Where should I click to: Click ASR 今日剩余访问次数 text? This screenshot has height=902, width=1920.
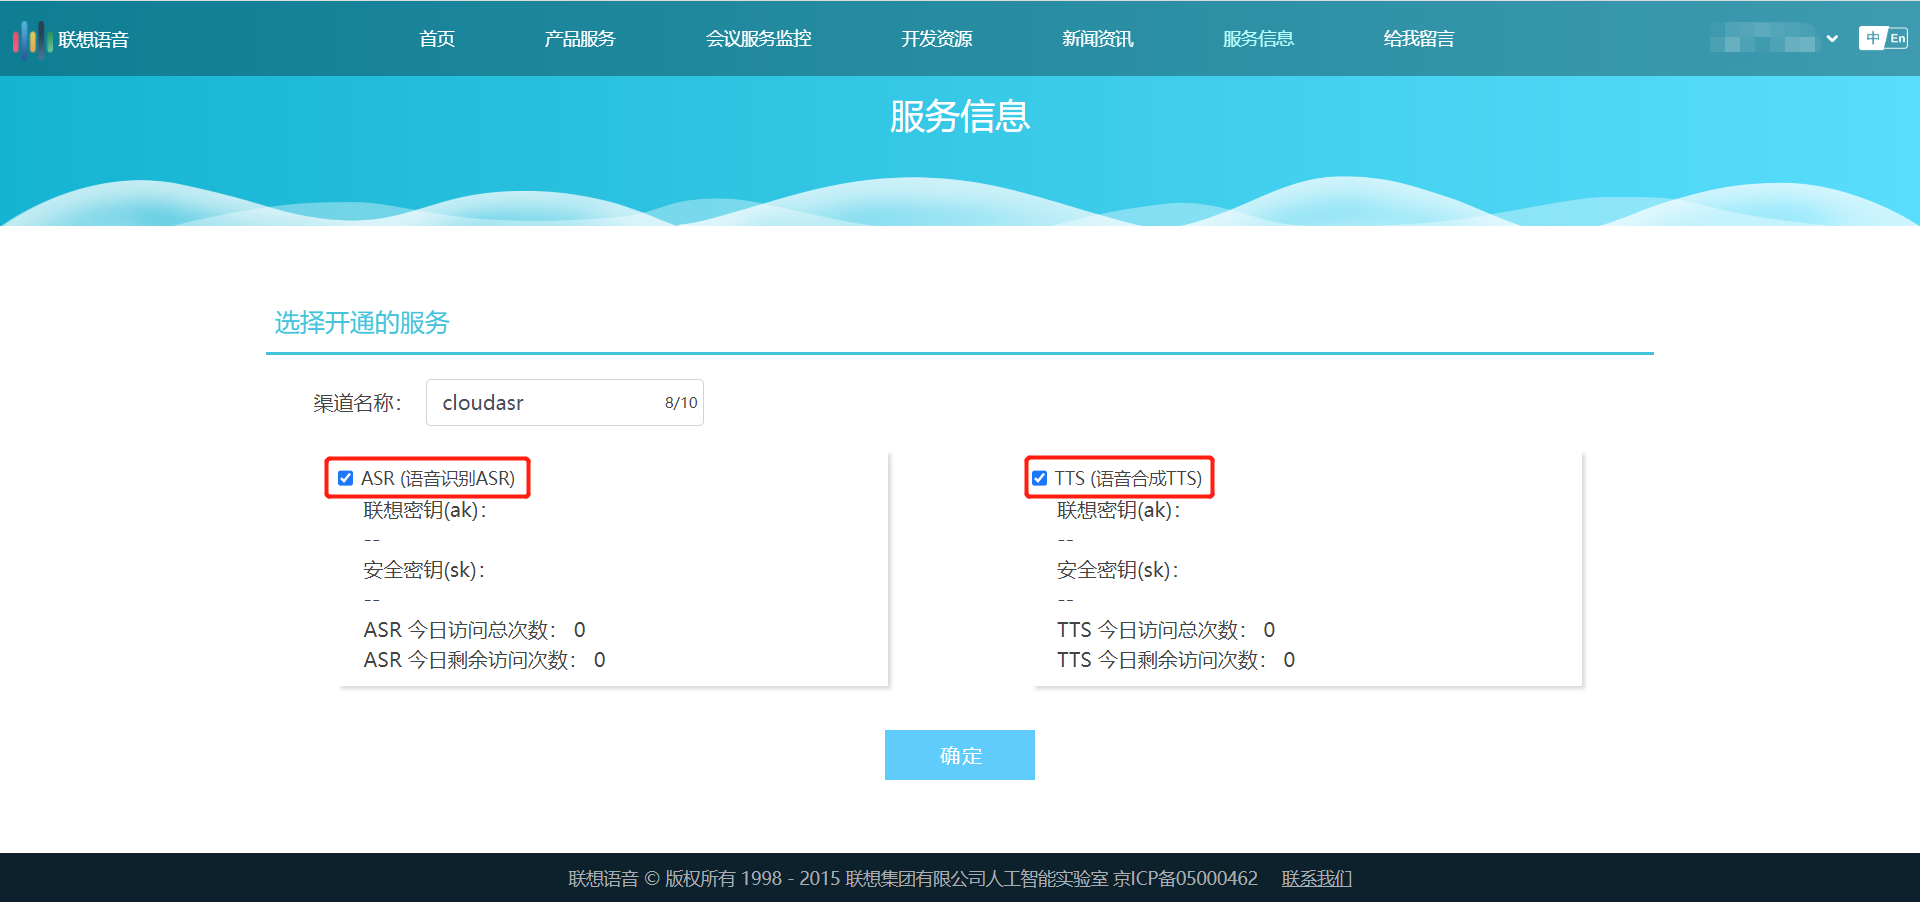(485, 660)
